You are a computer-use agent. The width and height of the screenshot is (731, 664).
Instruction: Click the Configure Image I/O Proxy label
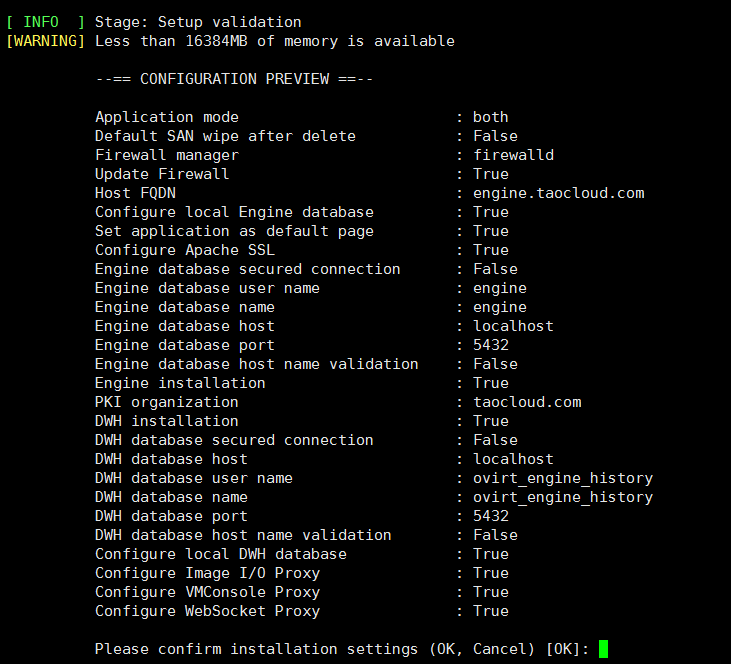207,573
